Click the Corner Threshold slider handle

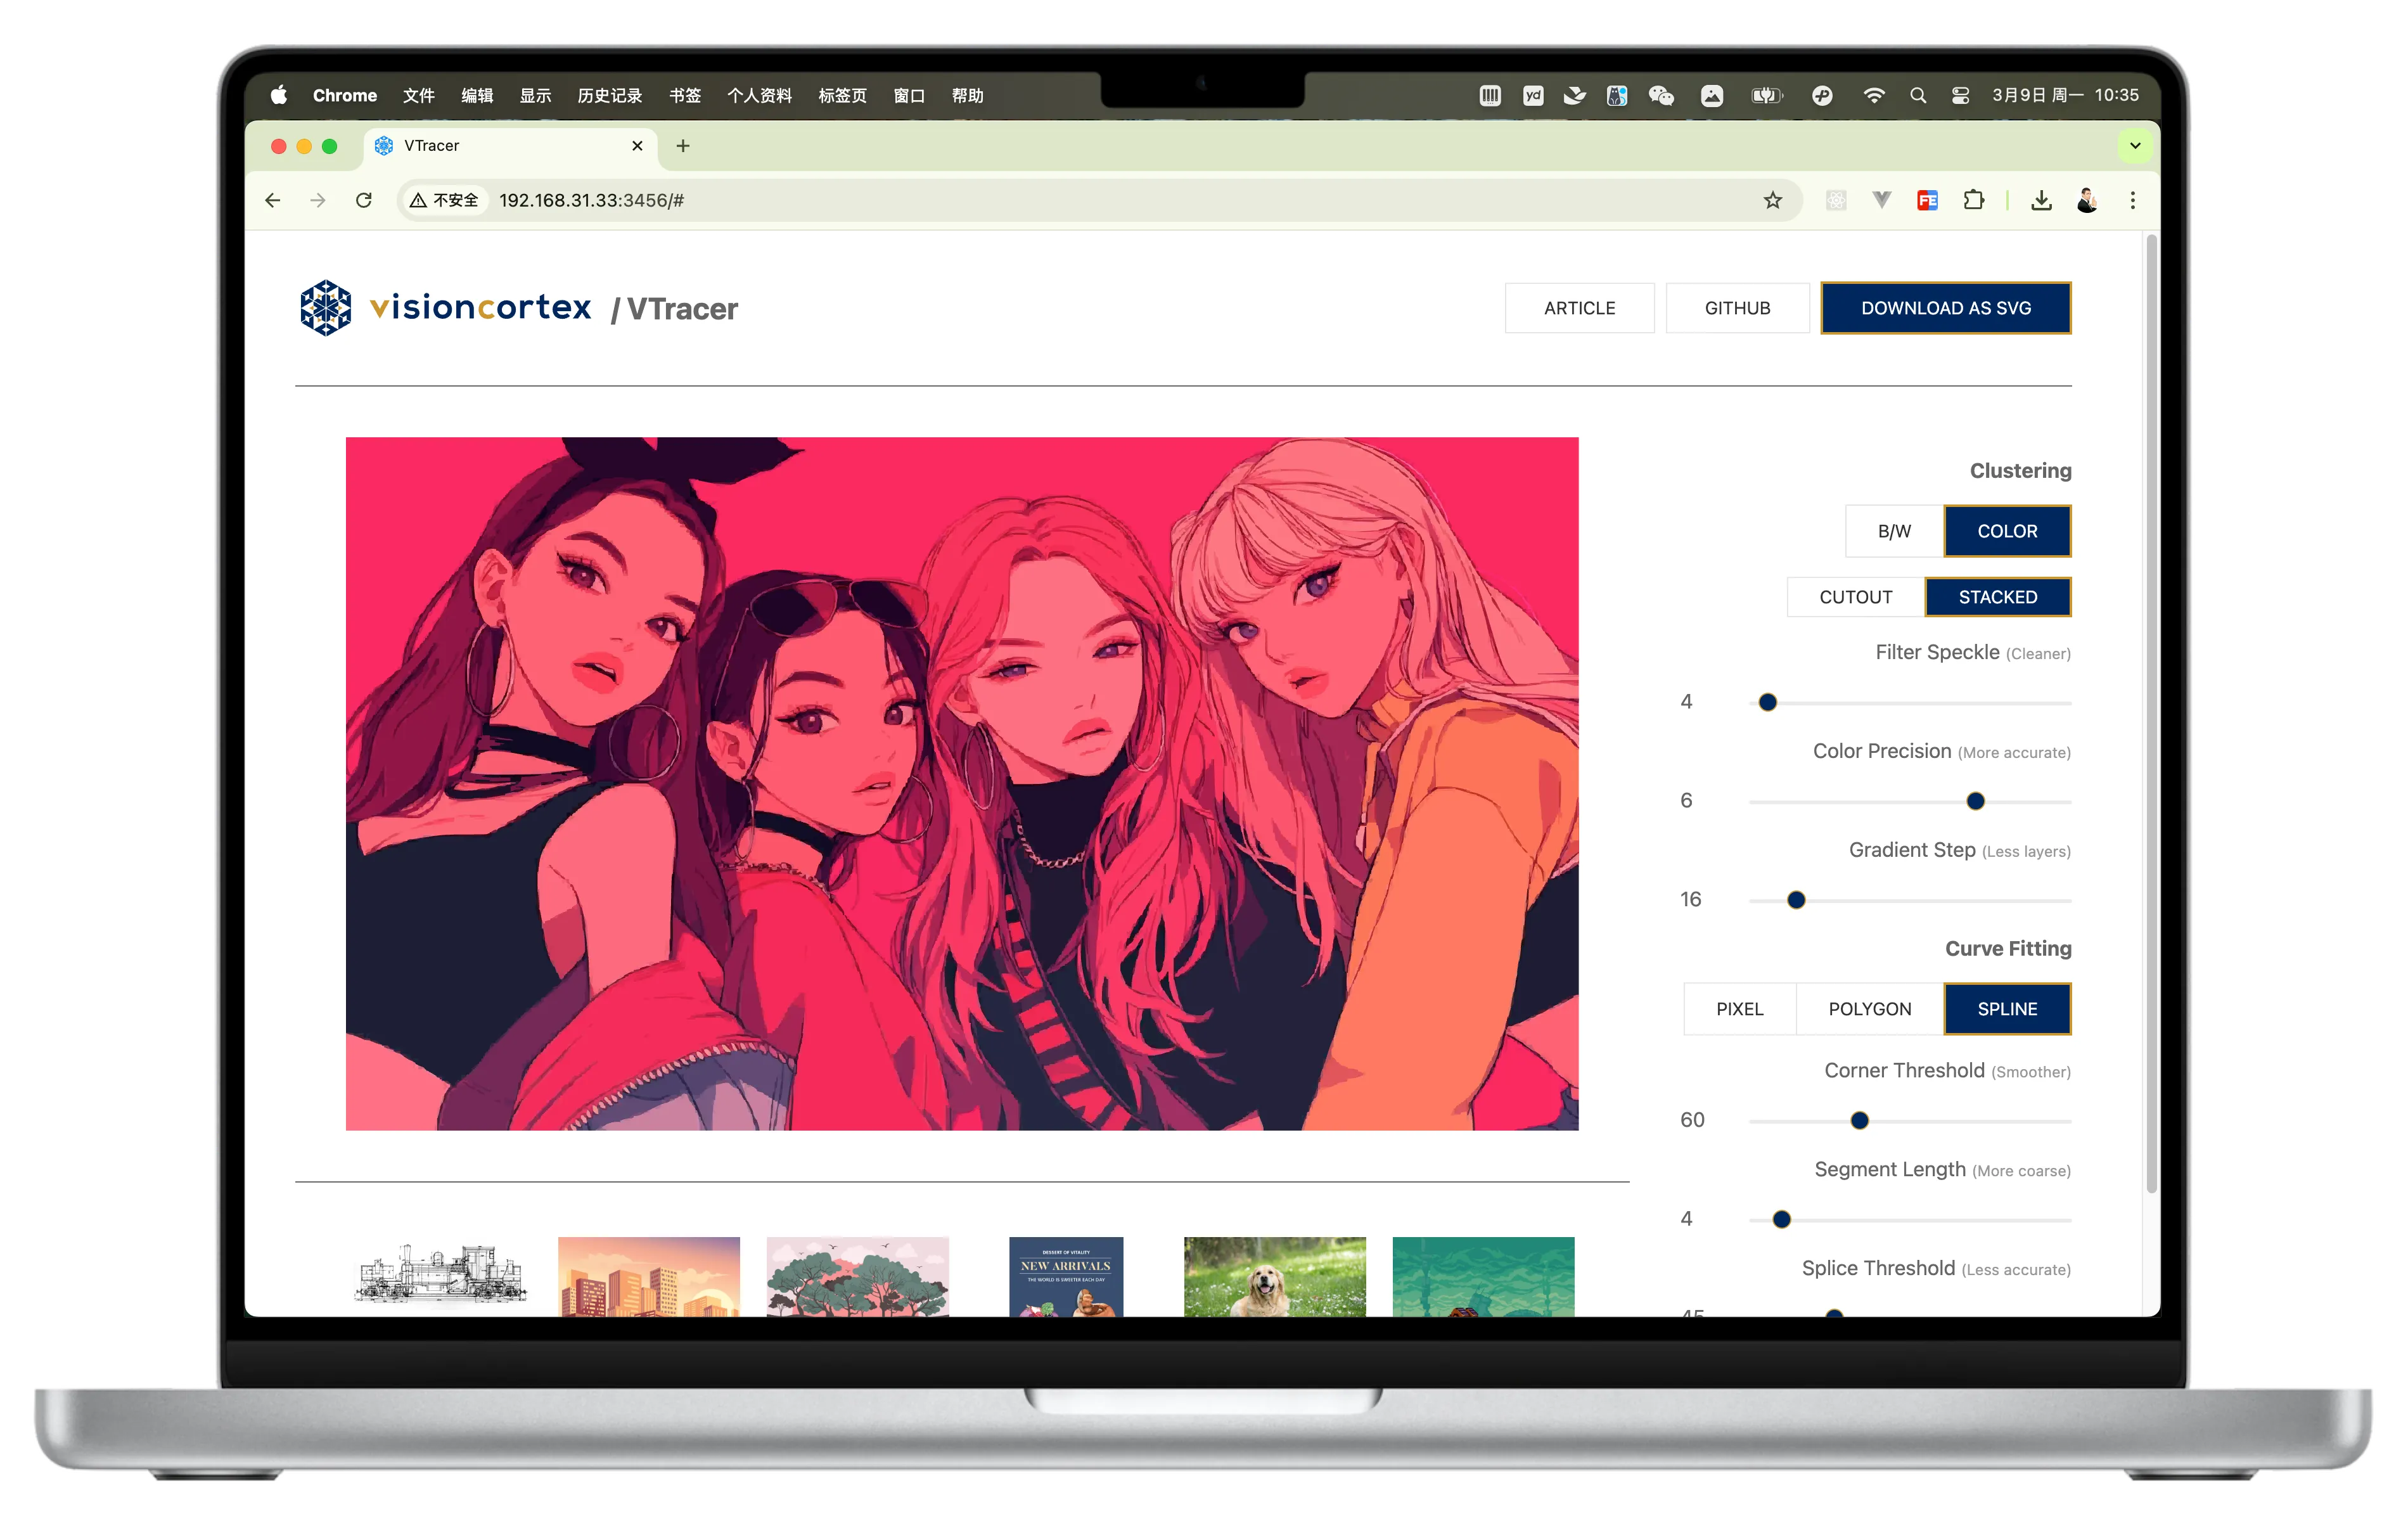[1860, 1121]
